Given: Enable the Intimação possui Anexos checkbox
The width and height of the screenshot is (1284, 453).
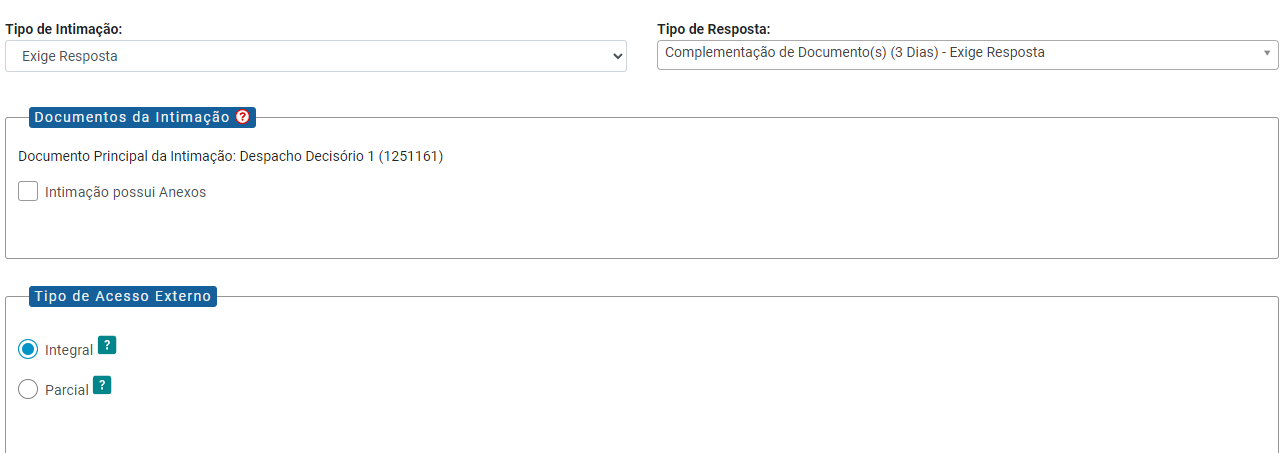Looking at the screenshot, I should (x=28, y=191).
